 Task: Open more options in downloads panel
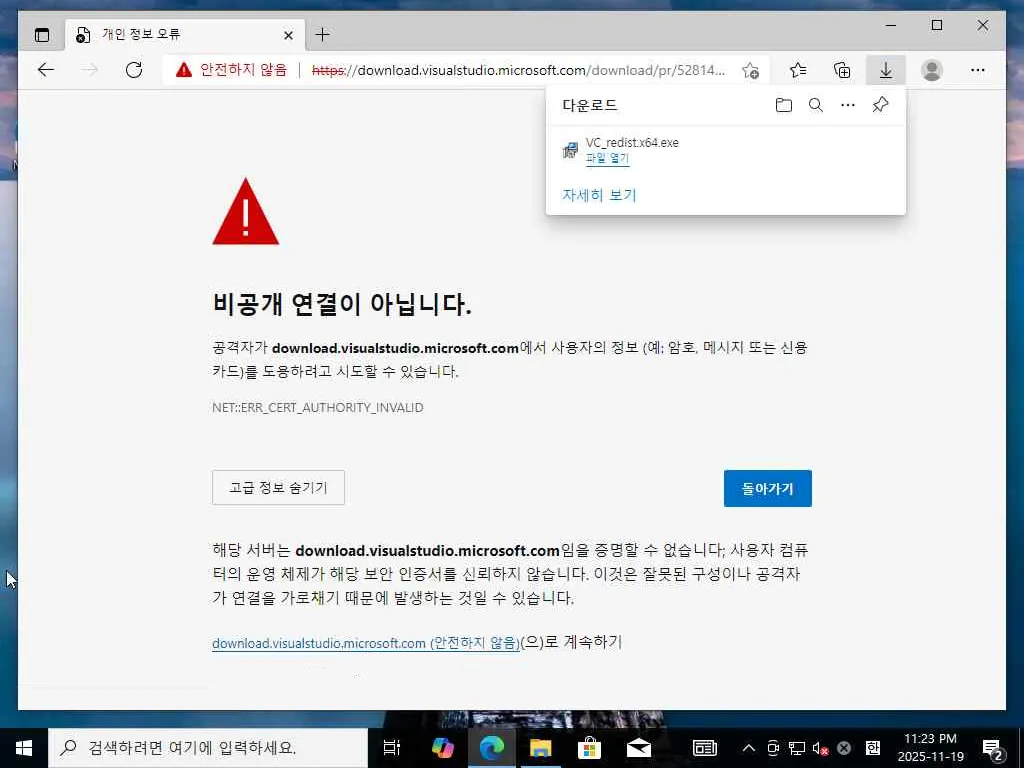[848, 105]
